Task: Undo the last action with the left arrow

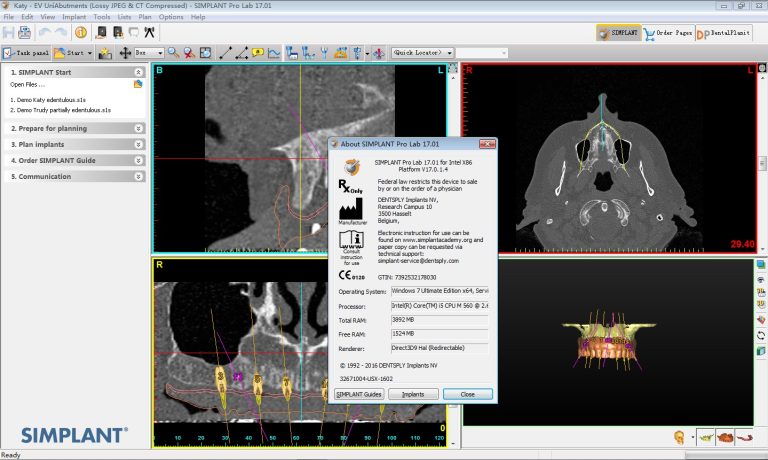Action: click(x=45, y=33)
